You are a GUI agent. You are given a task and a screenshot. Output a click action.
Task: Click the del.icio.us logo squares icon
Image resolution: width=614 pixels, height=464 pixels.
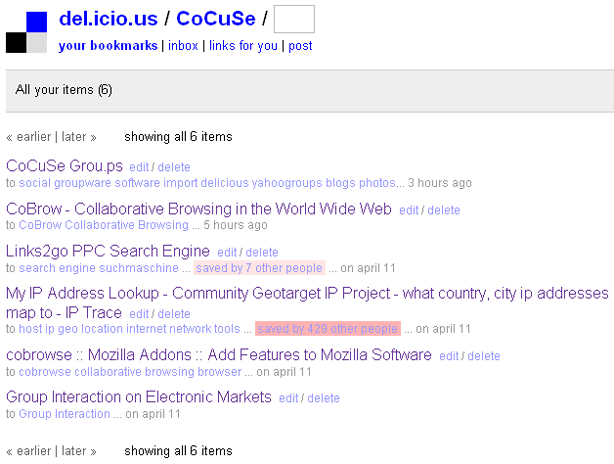point(26,32)
